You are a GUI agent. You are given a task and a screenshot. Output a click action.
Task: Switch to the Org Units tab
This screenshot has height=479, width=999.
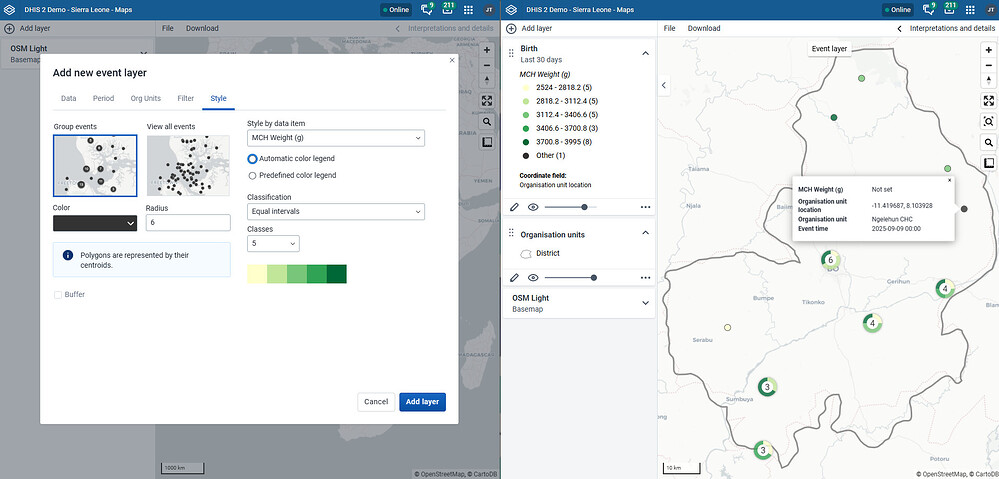(145, 99)
